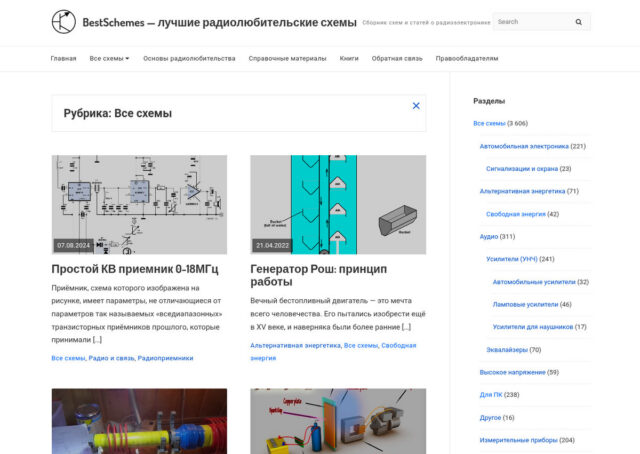Open article Генератор Рош: принцип работы
The image size is (640, 454).
point(318,275)
